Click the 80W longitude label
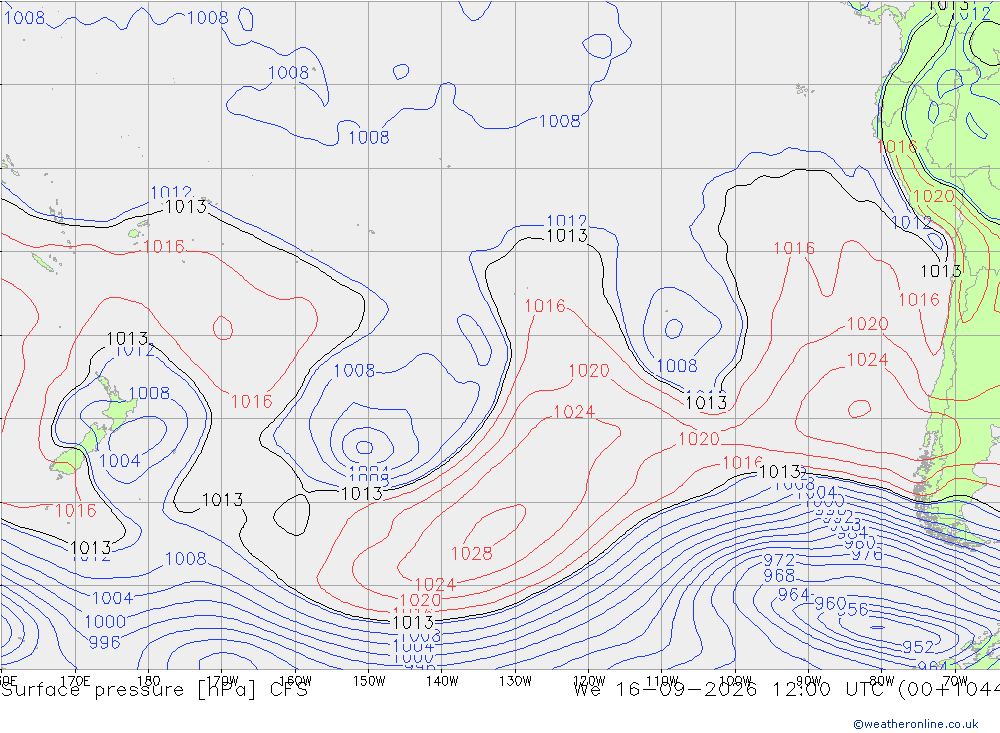Viewport: 1000px width, 733px height. [x=882, y=681]
